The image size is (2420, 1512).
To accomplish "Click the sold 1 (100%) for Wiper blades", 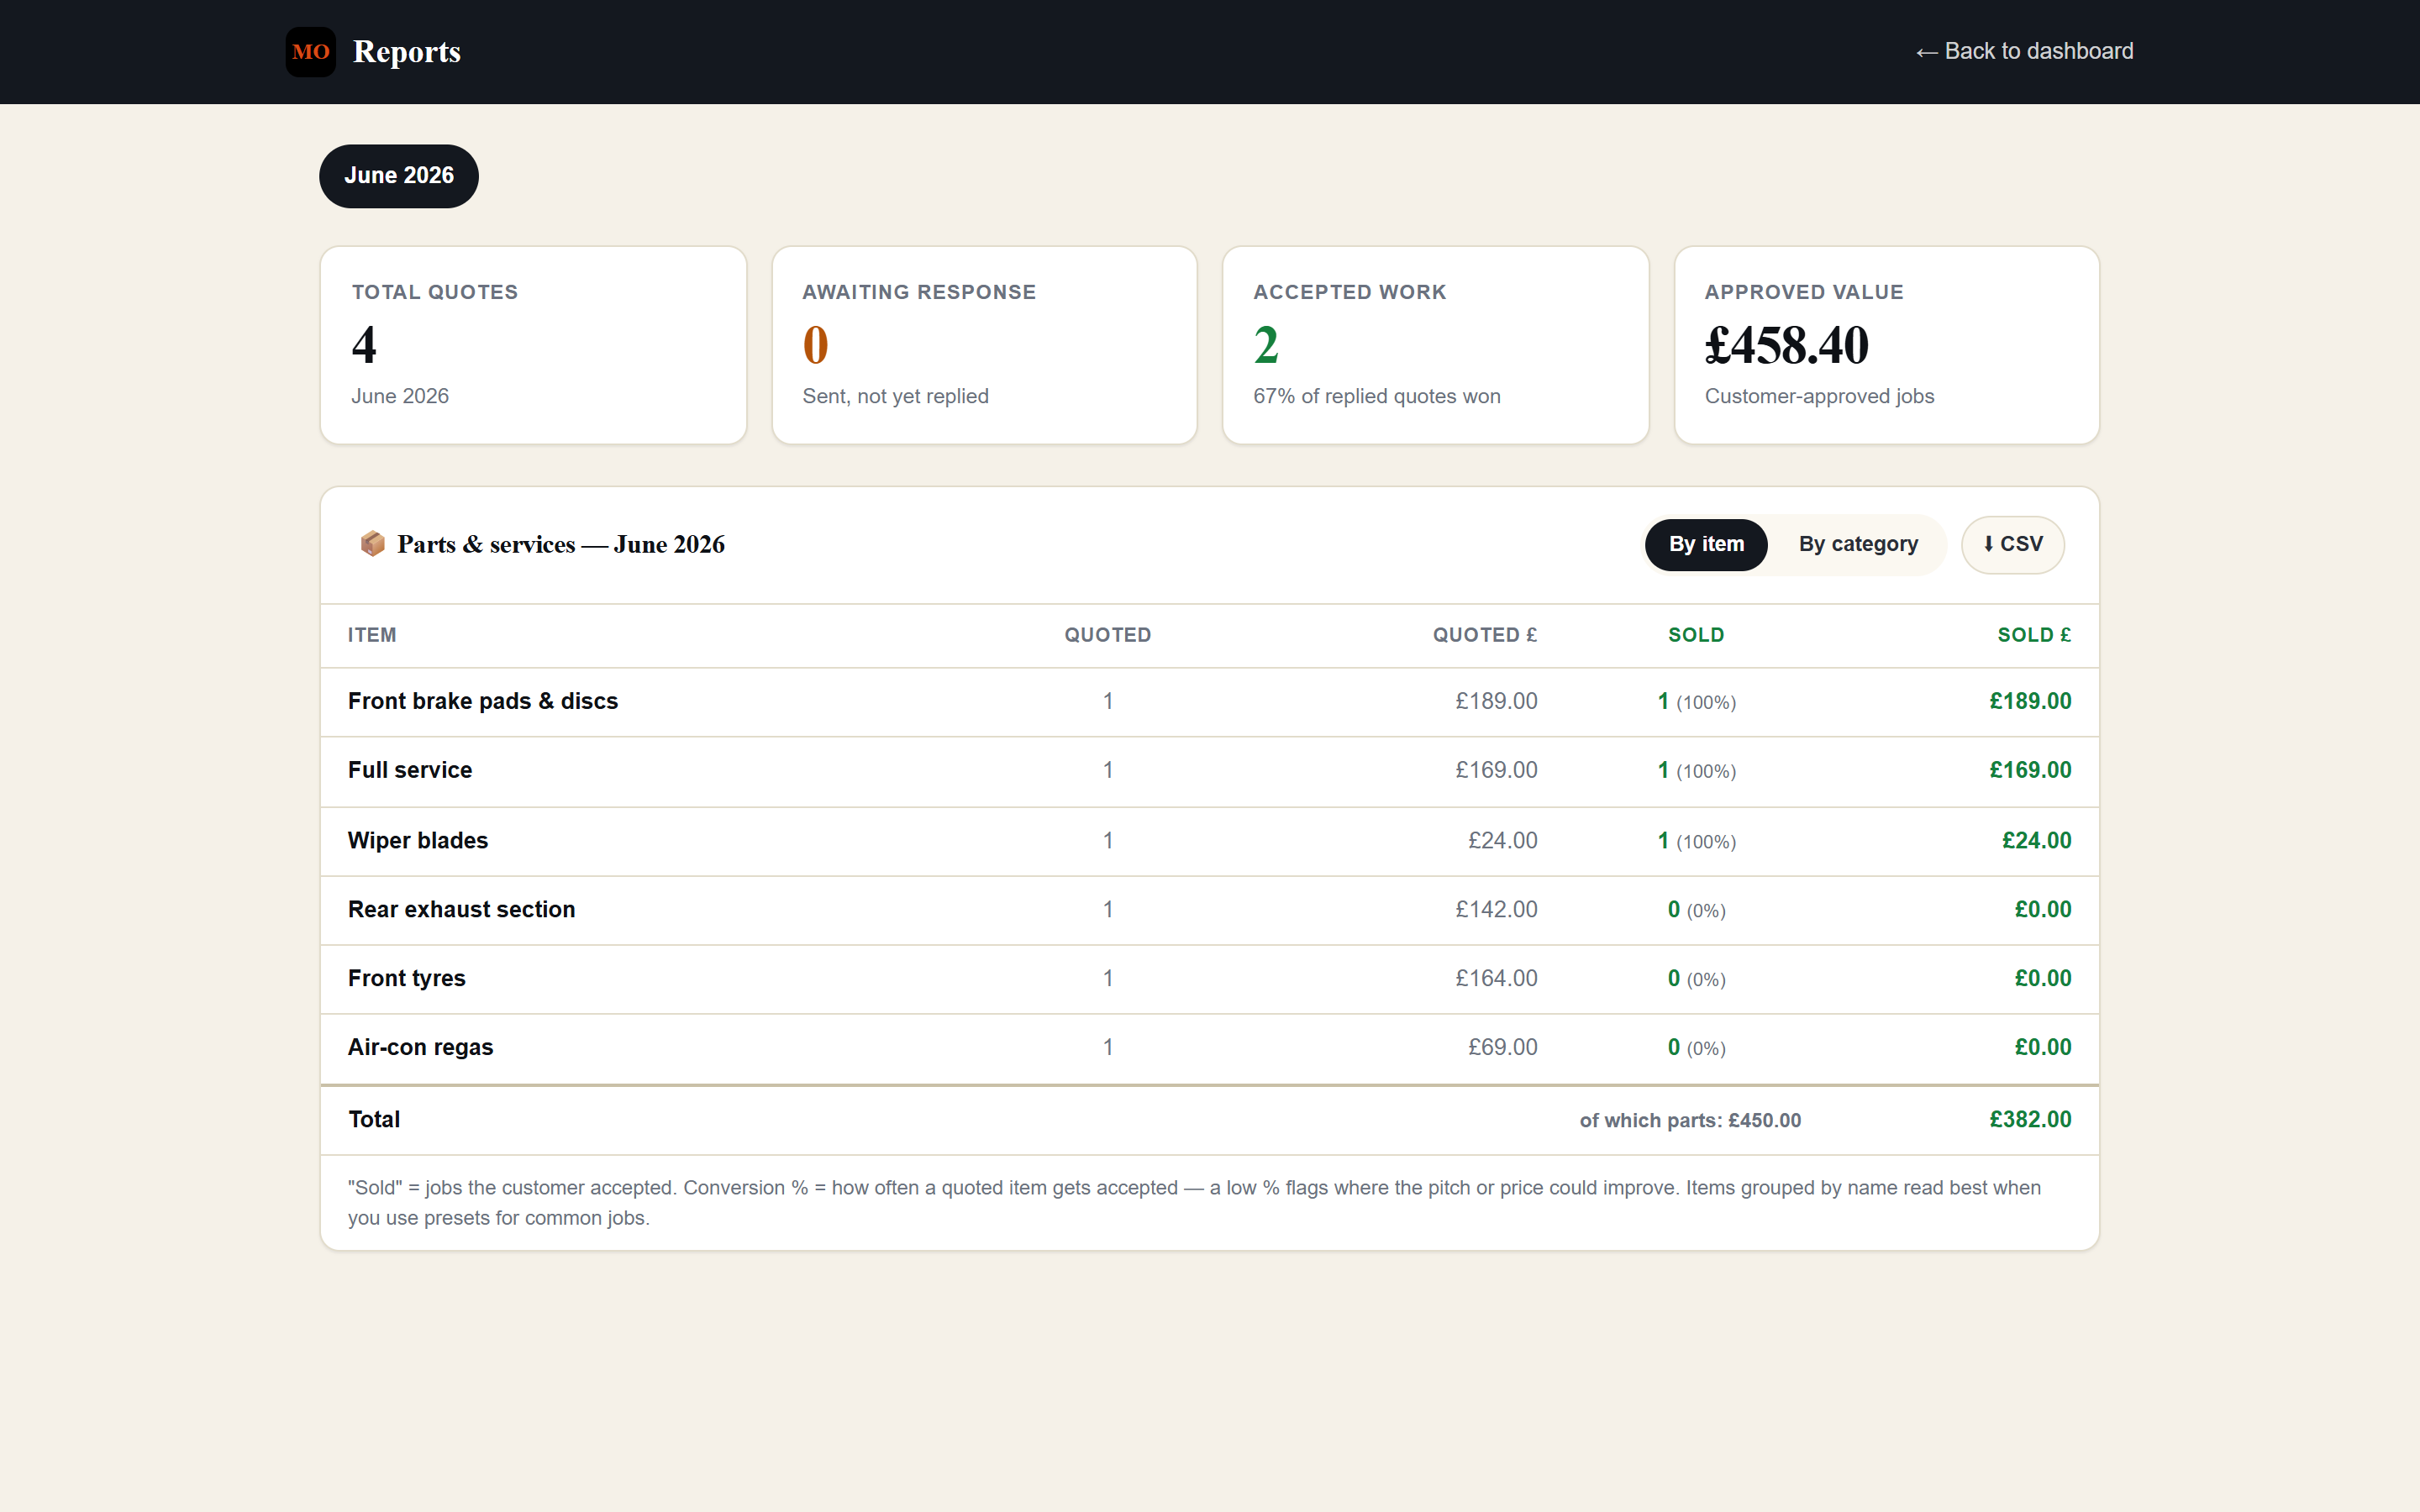I will [1696, 841].
